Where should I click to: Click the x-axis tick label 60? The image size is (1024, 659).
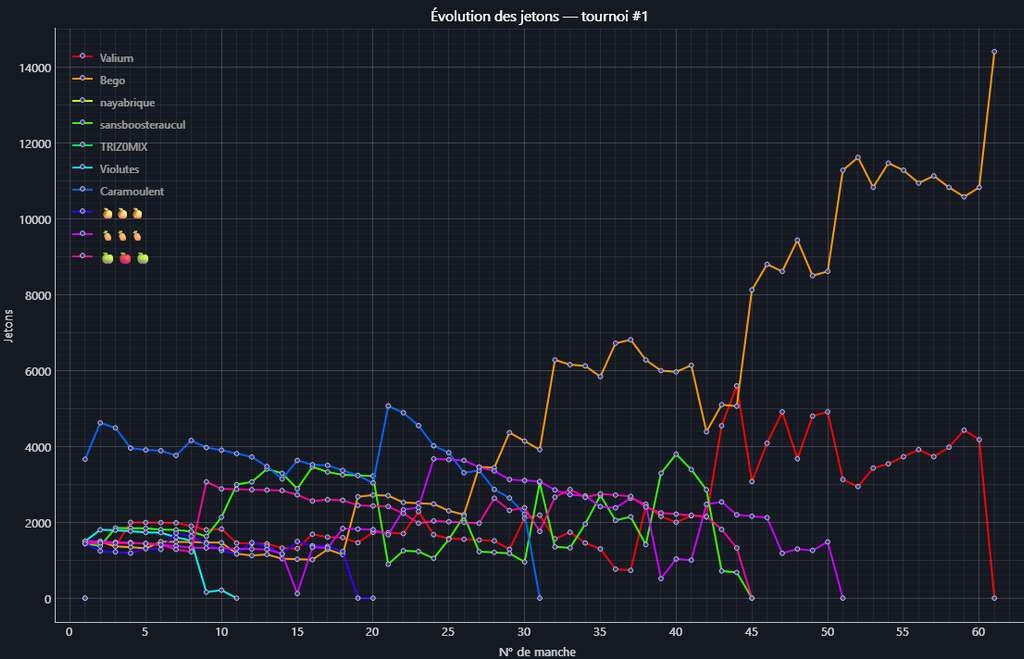tap(978, 632)
